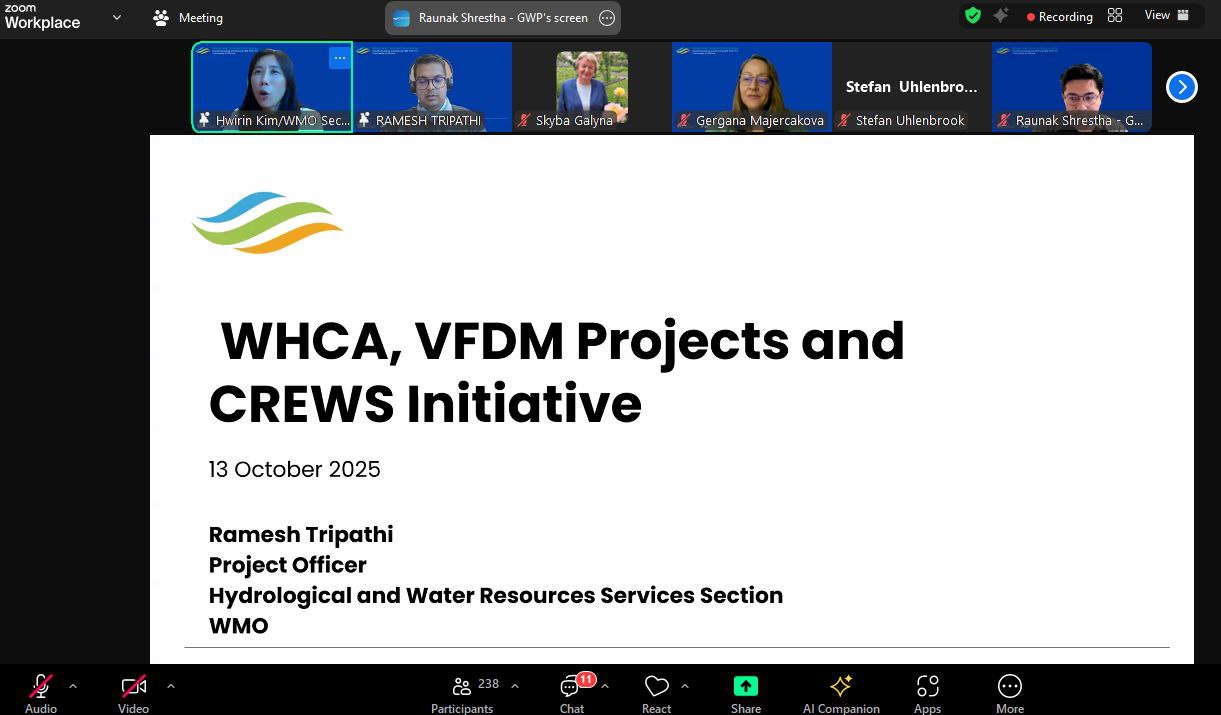This screenshot has height=715, width=1221.
Task: Start sharing with the Share button
Action: coord(745,693)
